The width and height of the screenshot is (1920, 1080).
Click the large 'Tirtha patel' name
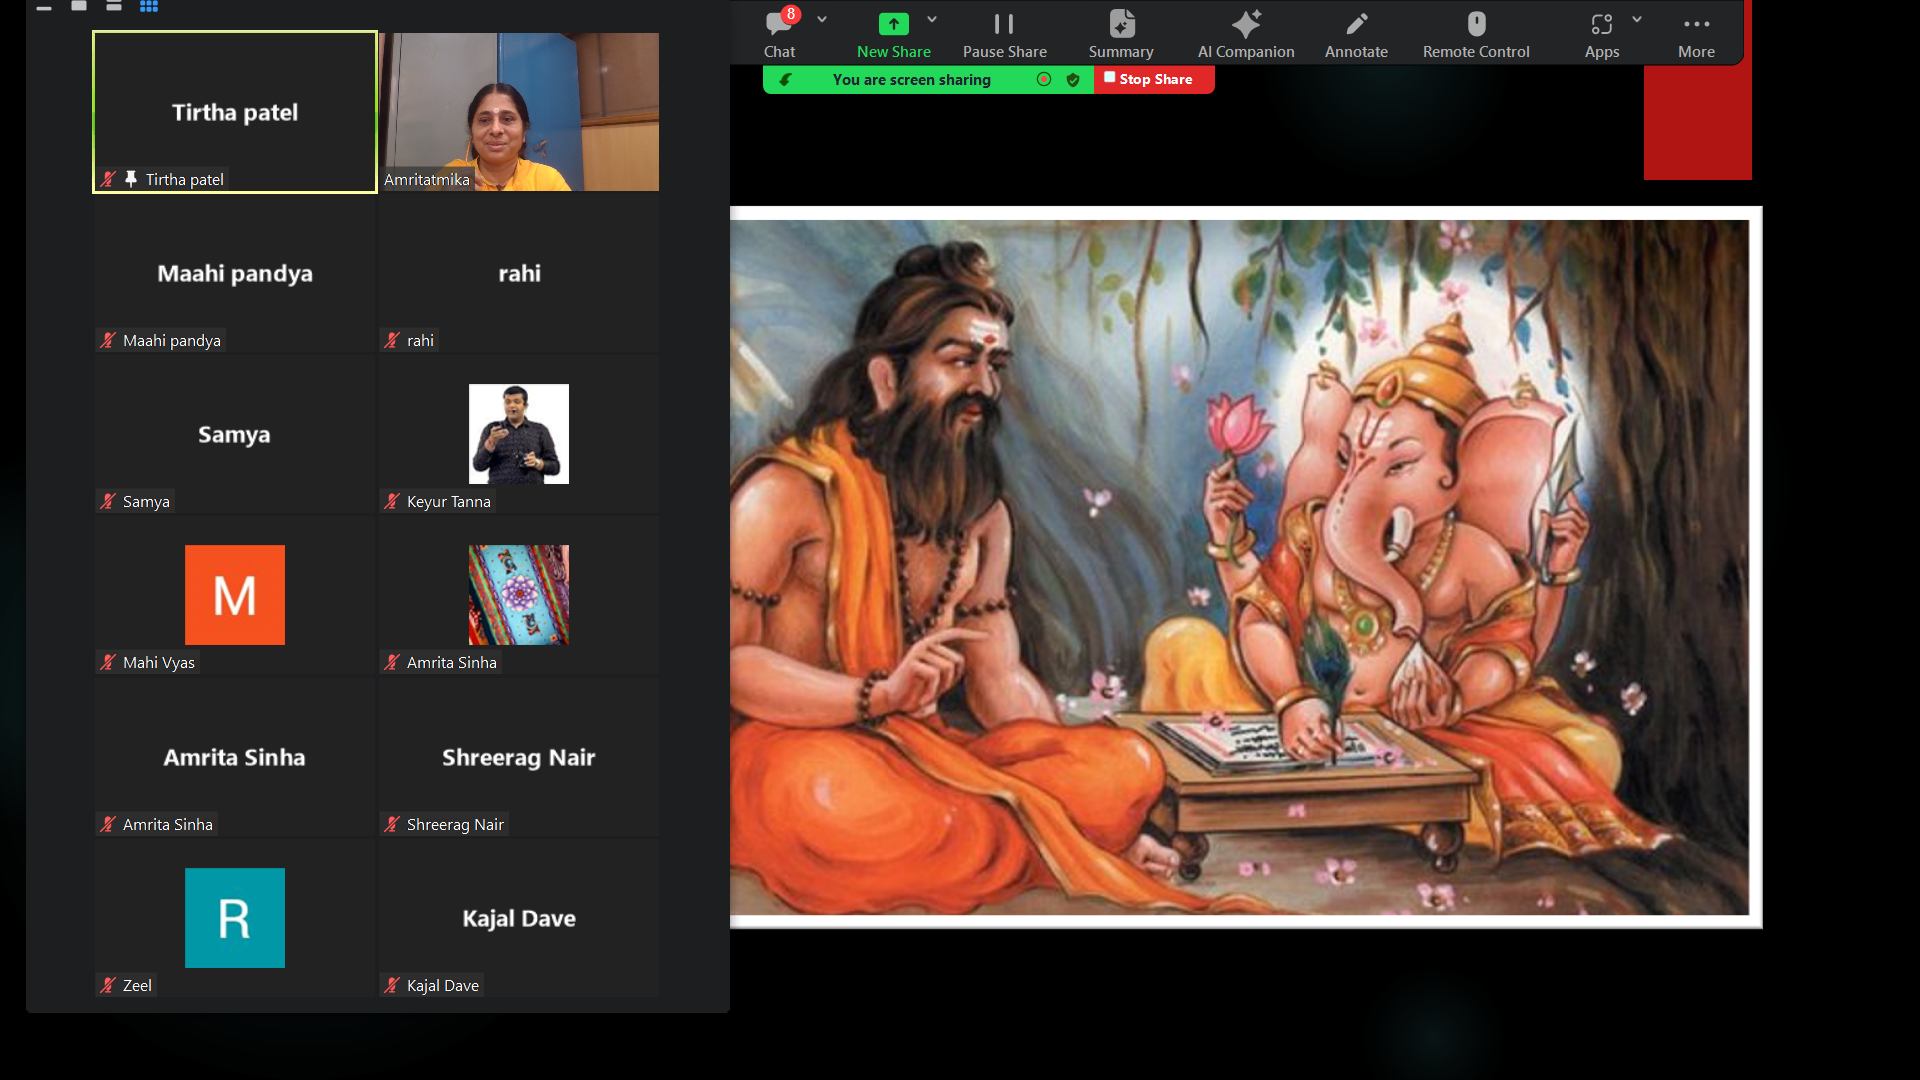point(235,112)
